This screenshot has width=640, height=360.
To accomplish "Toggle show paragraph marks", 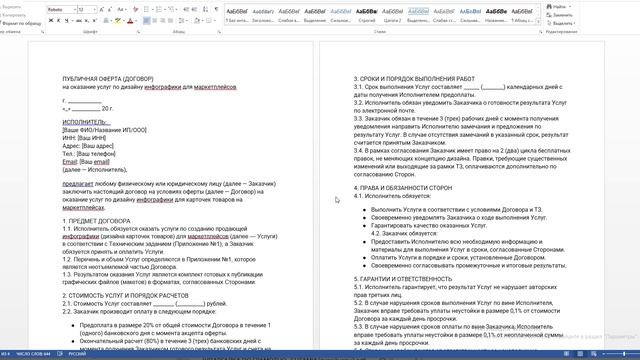I will [216, 9].
